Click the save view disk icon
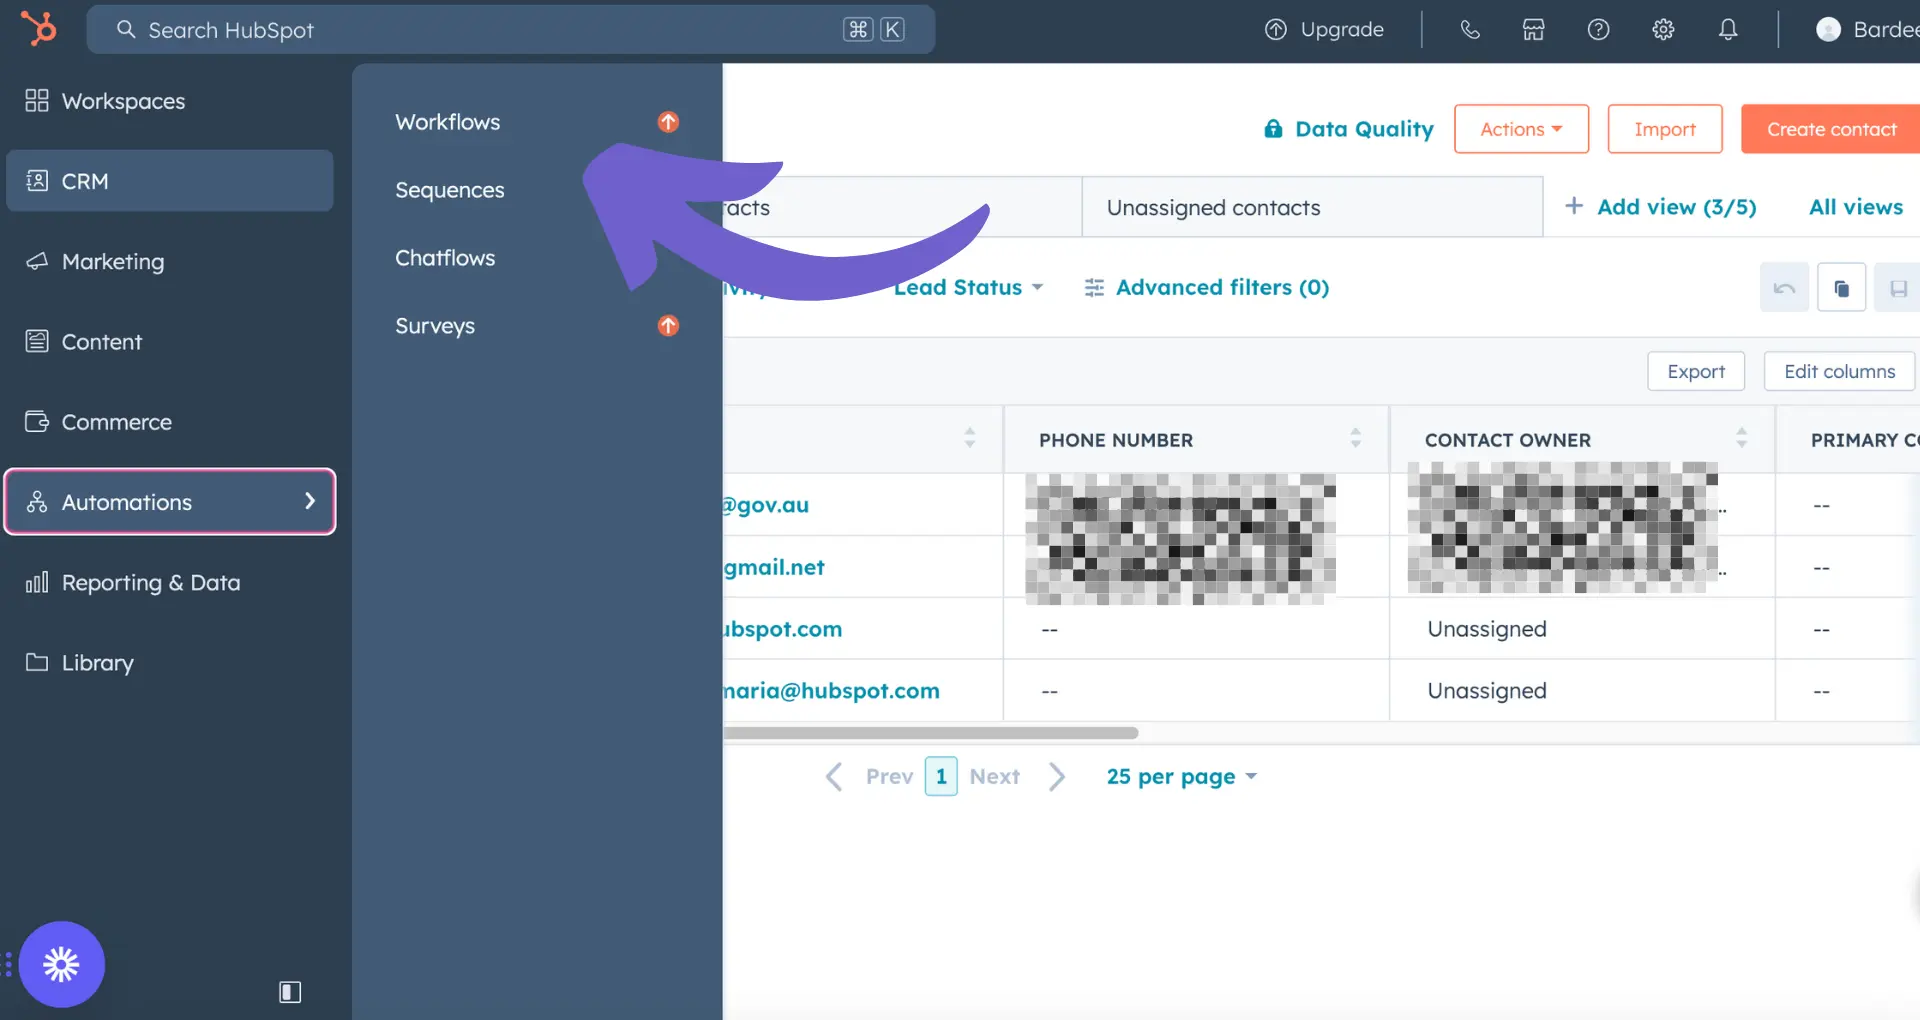The image size is (1920, 1020). click(1897, 288)
